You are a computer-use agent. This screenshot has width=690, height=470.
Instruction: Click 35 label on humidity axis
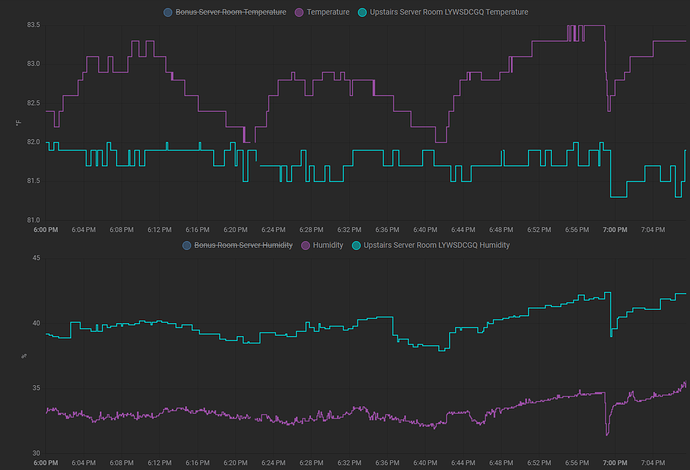[x=36, y=388]
